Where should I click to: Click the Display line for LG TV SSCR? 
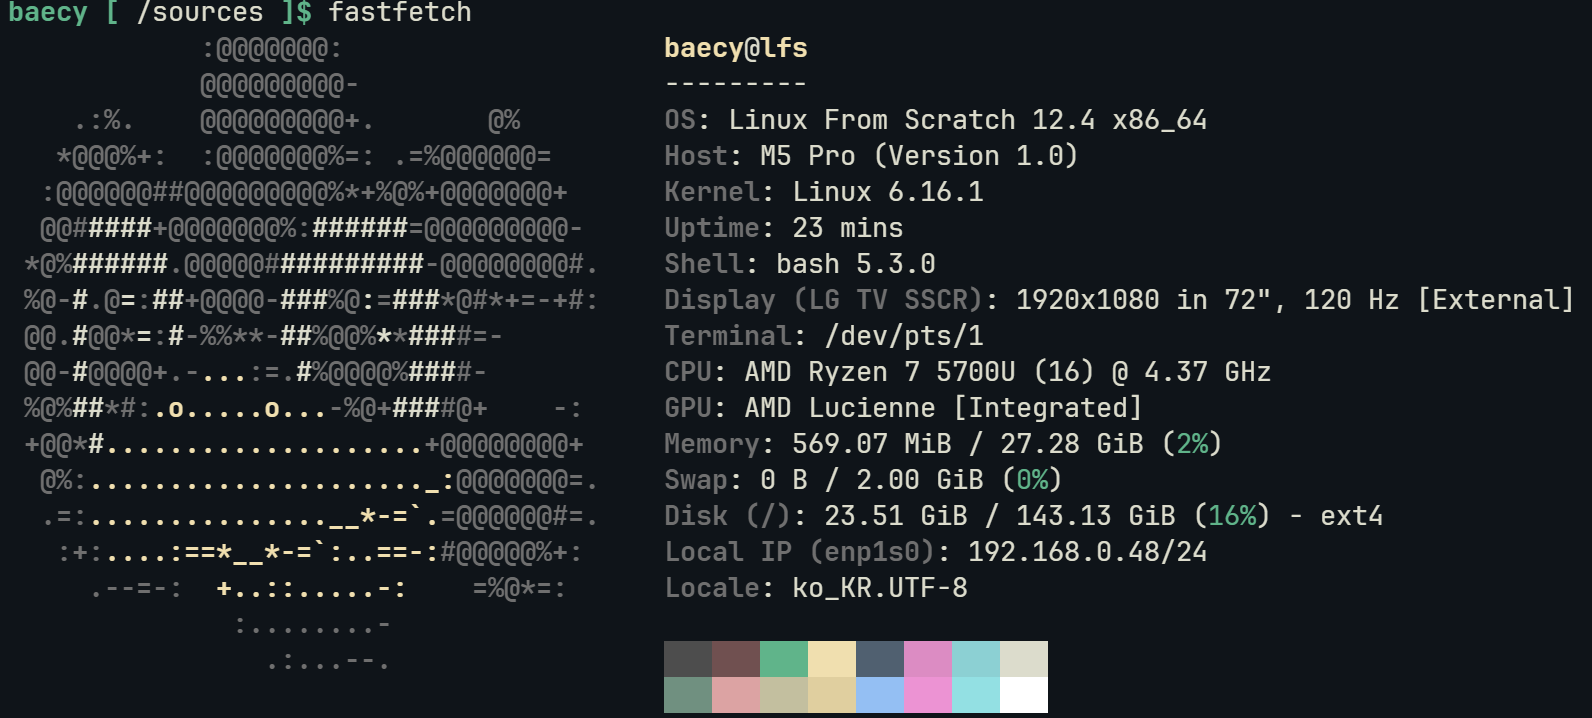click(1118, 300)
